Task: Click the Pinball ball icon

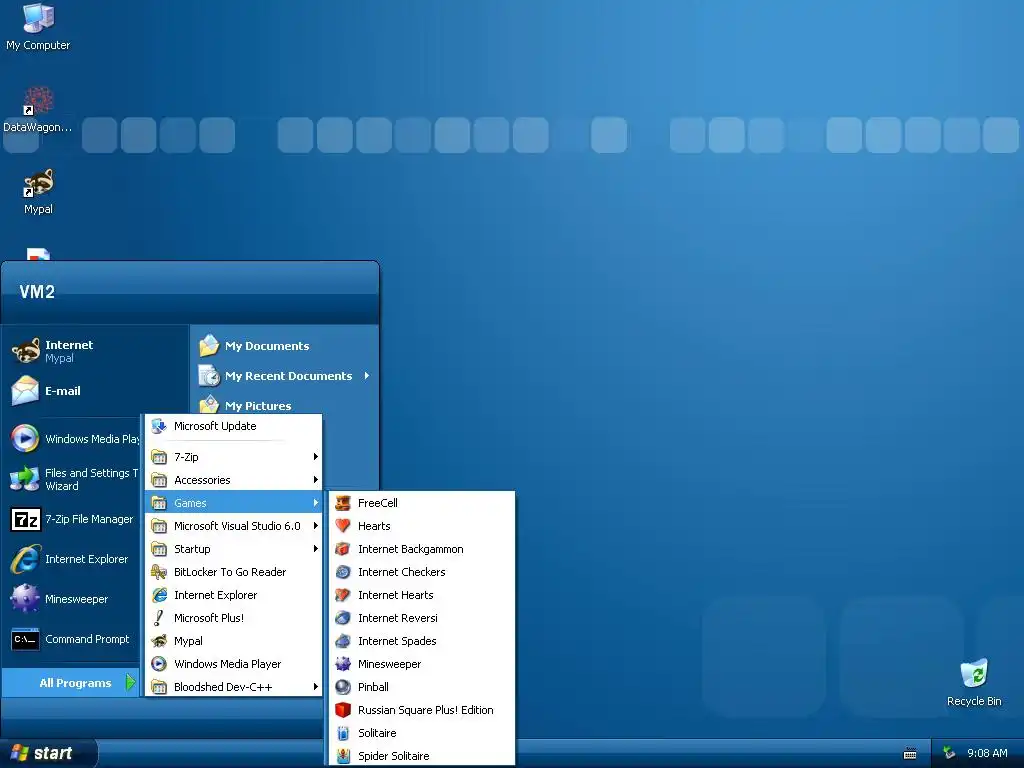Action: (343, 687)
